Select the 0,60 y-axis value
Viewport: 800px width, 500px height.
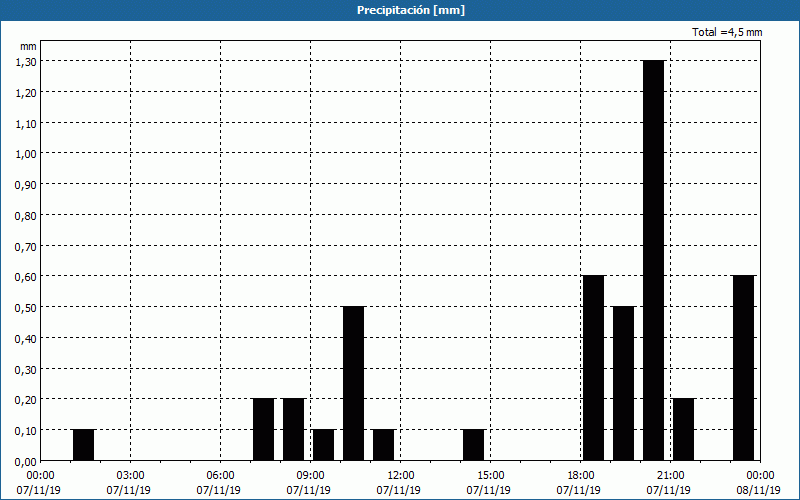(x=26, y=277)
